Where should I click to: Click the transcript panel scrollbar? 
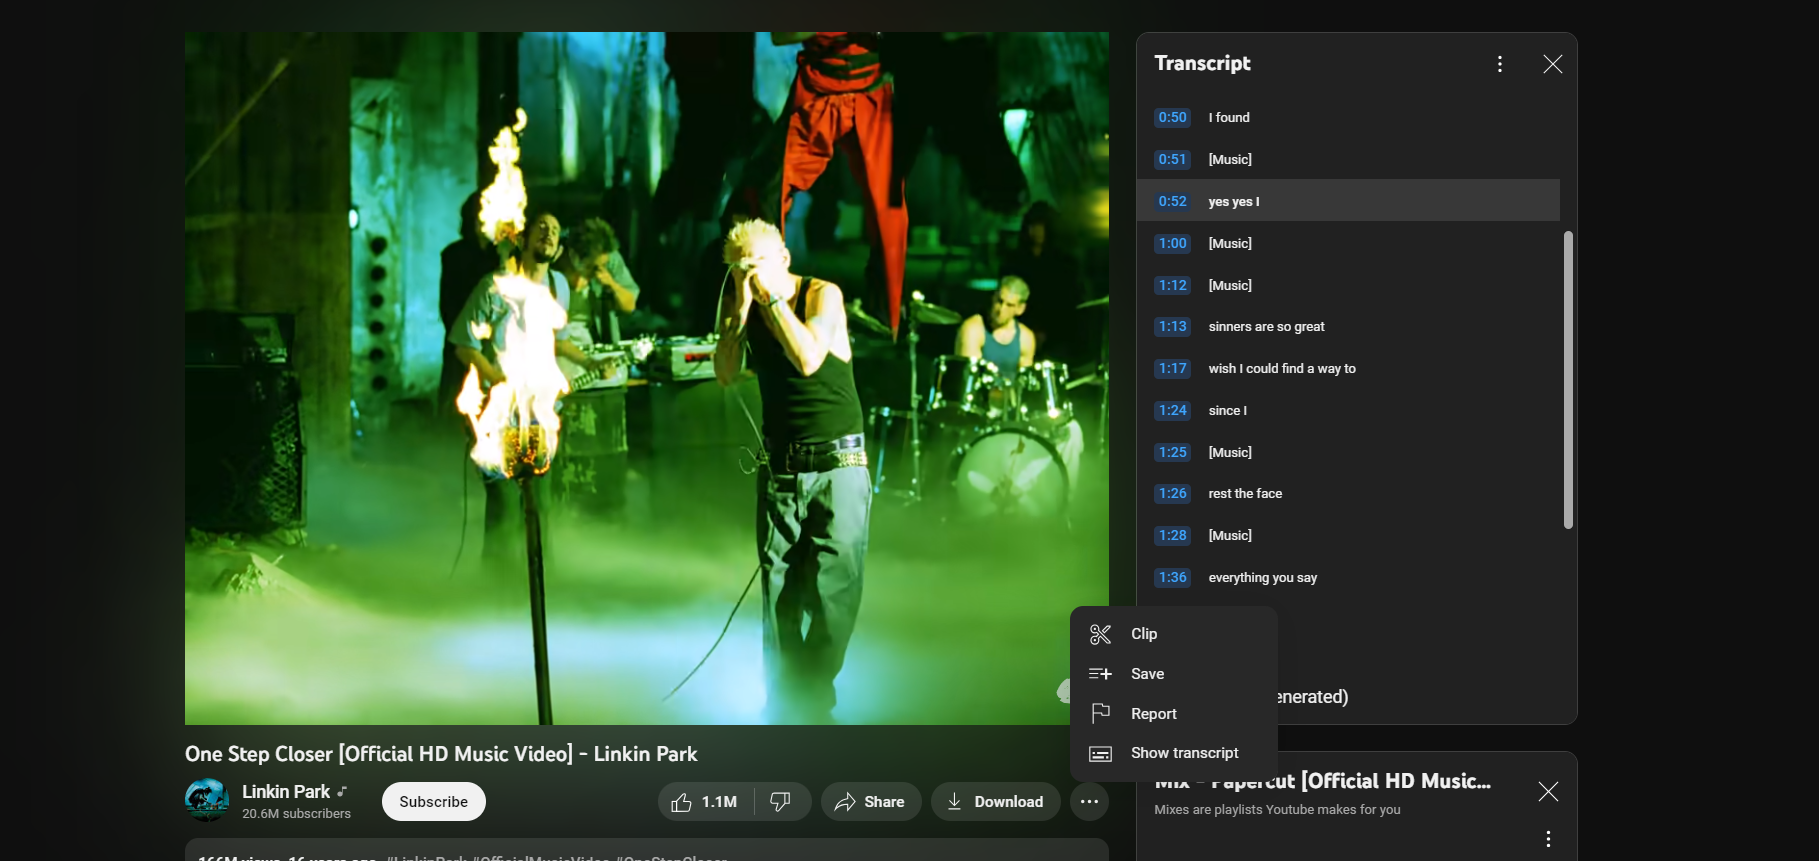point(1568,380)
